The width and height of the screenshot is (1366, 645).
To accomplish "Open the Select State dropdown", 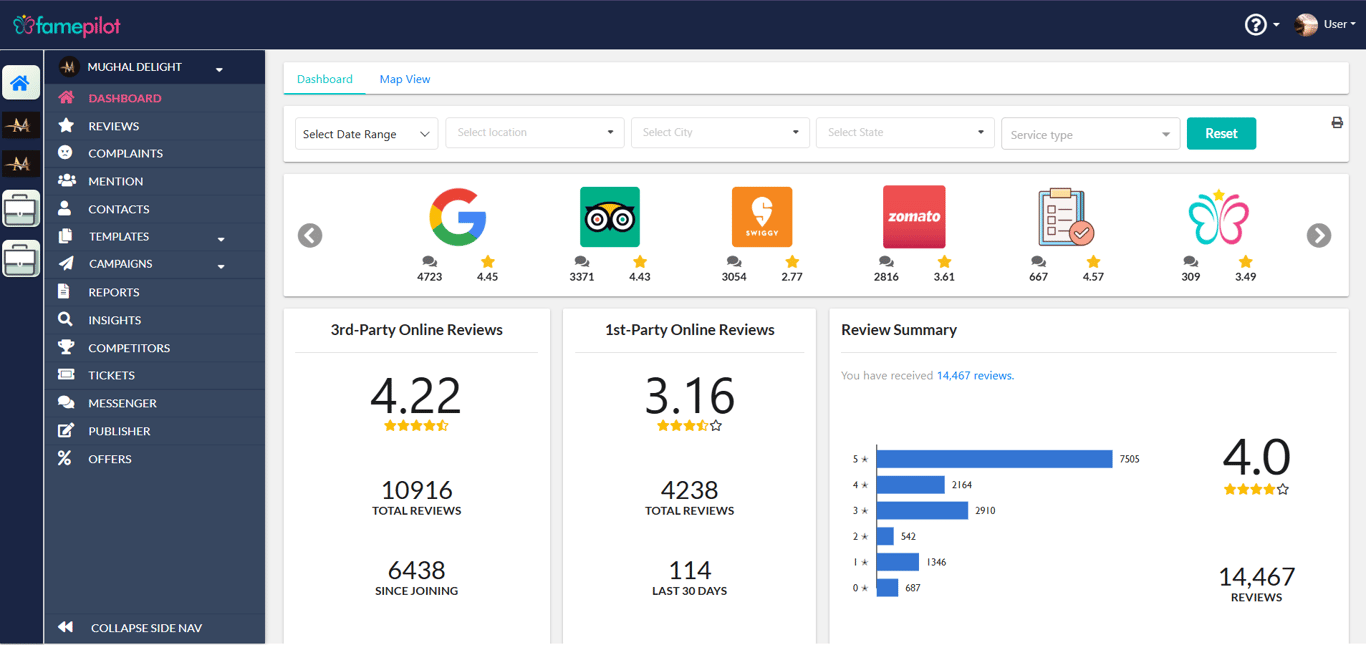I will (905, 132).
